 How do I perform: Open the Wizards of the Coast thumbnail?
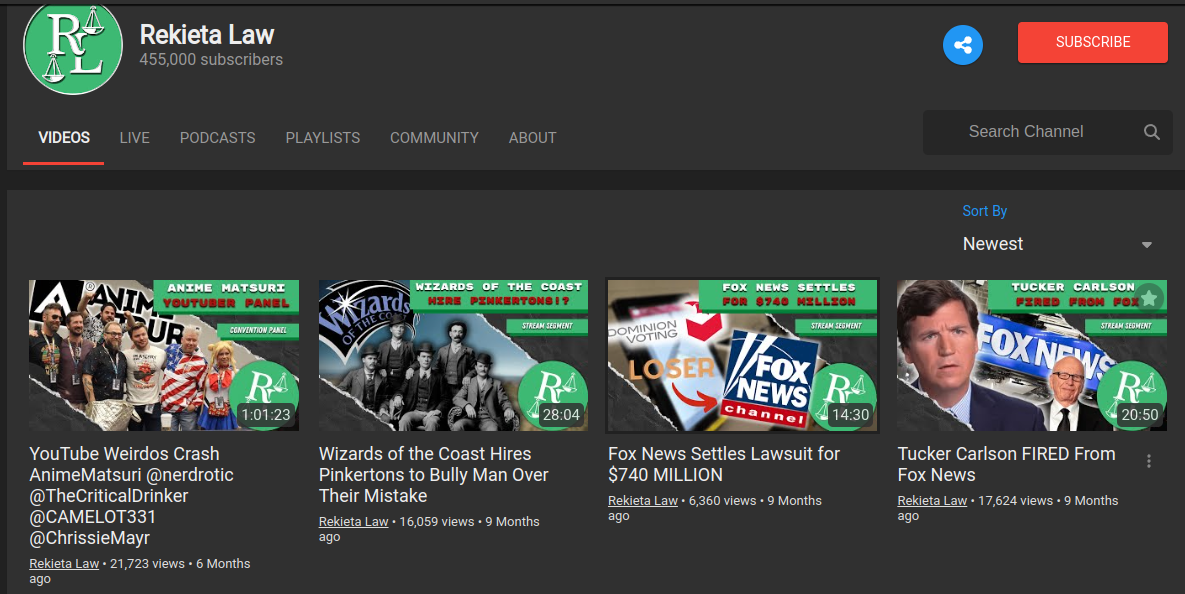point(453,355)
